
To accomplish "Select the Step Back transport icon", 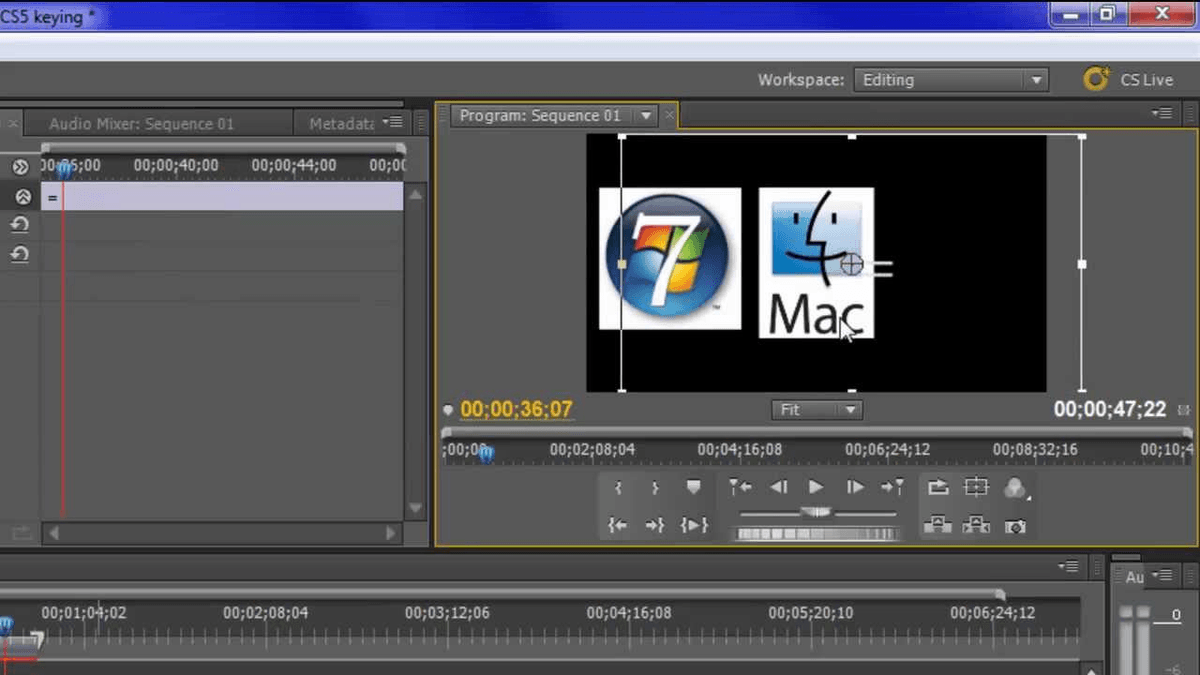I will (779, 487).
